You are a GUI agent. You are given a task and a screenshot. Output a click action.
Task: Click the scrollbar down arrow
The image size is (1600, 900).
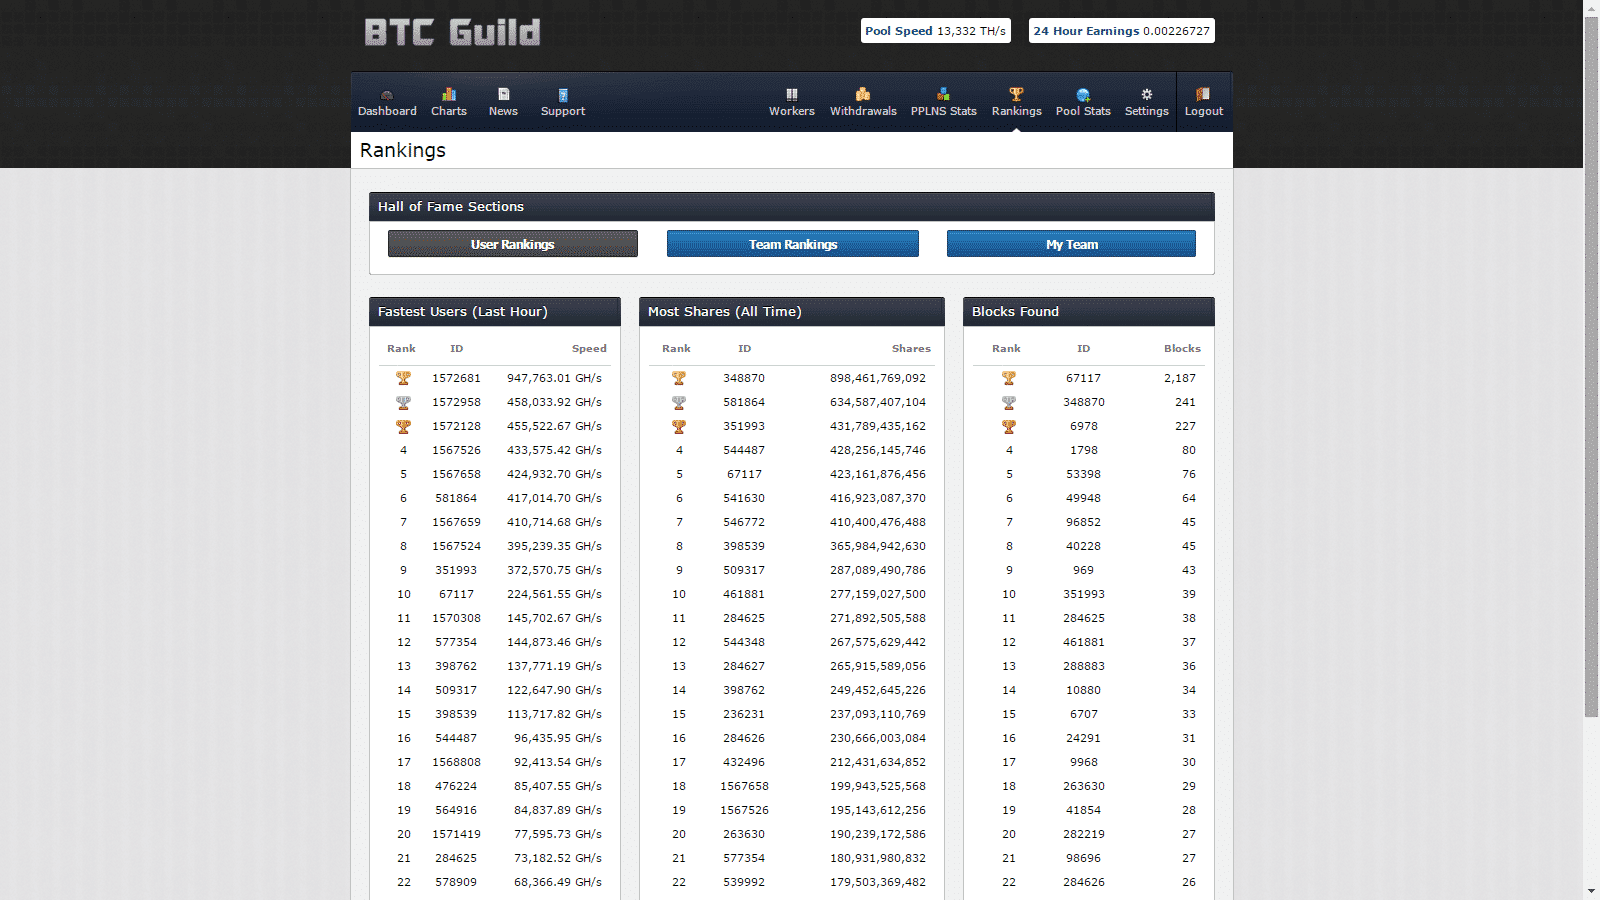1592,891
